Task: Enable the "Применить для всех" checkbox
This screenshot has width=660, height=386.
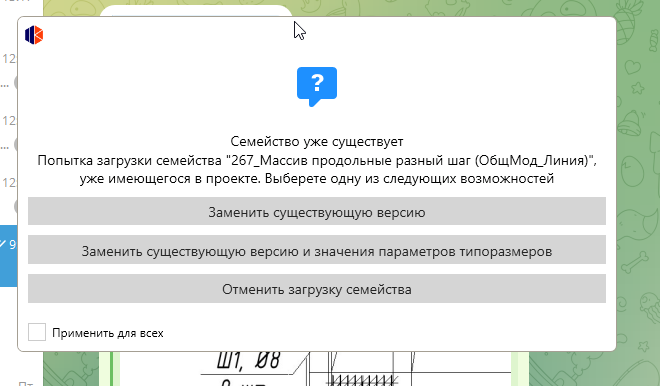Action: click(x=37, y=332)
